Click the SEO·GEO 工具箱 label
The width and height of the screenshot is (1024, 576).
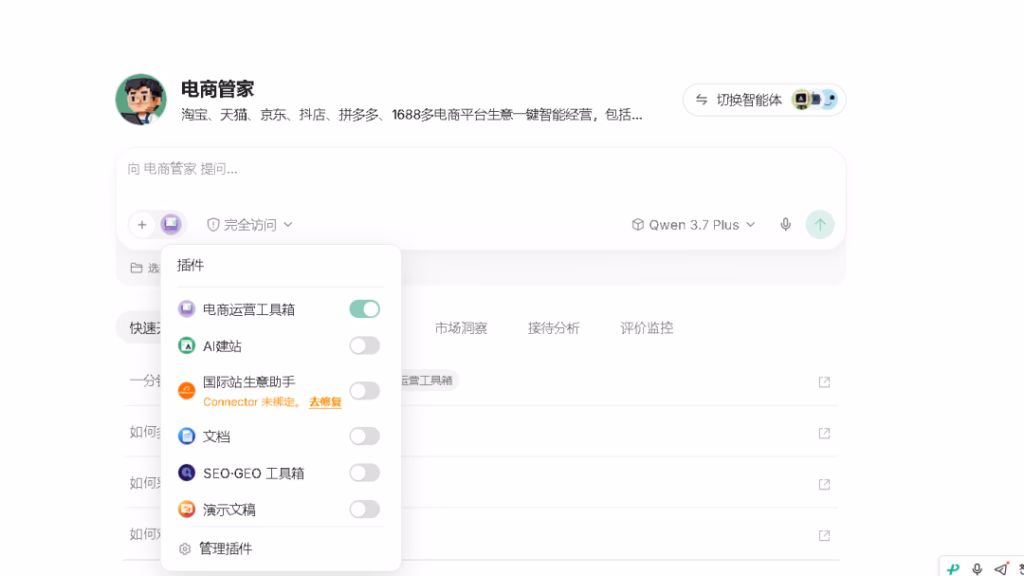[253, 473]
